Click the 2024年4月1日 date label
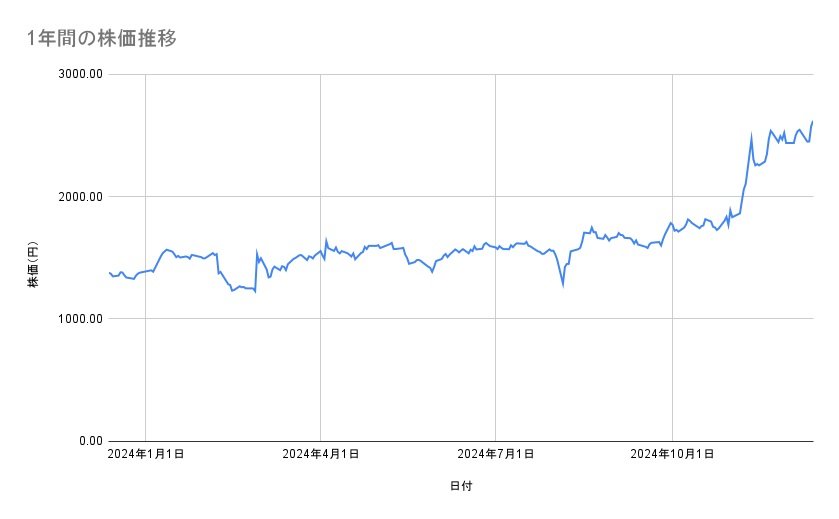Viewport: 839px width, 519px height. (320, 454)
